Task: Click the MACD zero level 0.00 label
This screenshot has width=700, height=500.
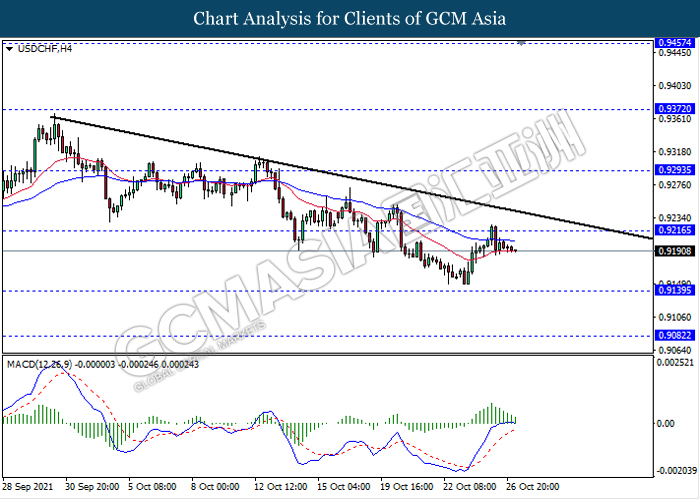Action: point(666,423)
